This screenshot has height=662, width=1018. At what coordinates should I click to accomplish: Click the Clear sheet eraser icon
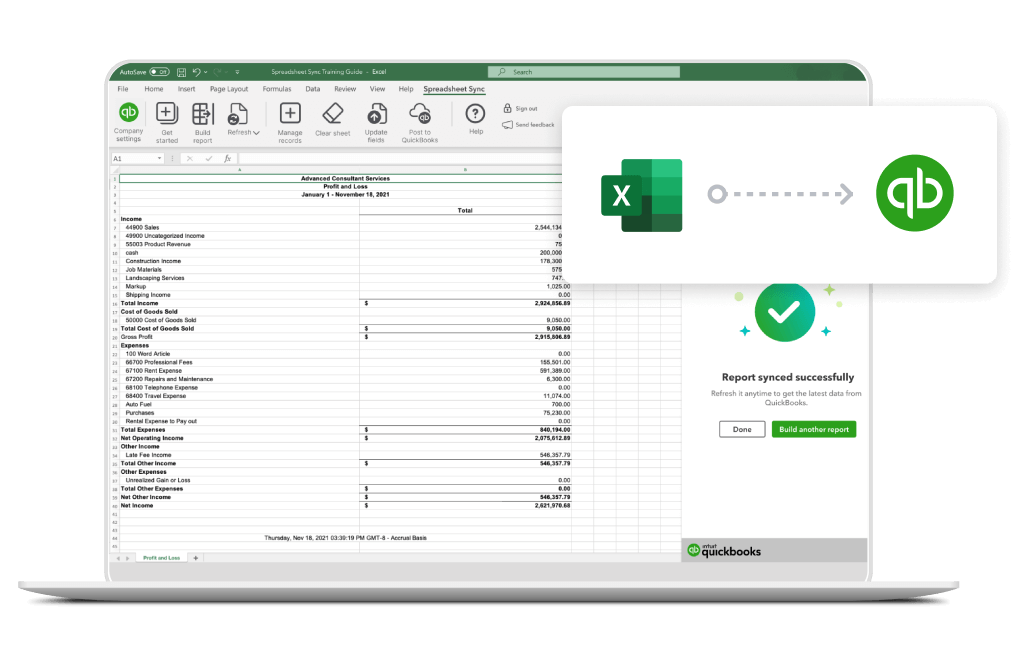(333, 114)
